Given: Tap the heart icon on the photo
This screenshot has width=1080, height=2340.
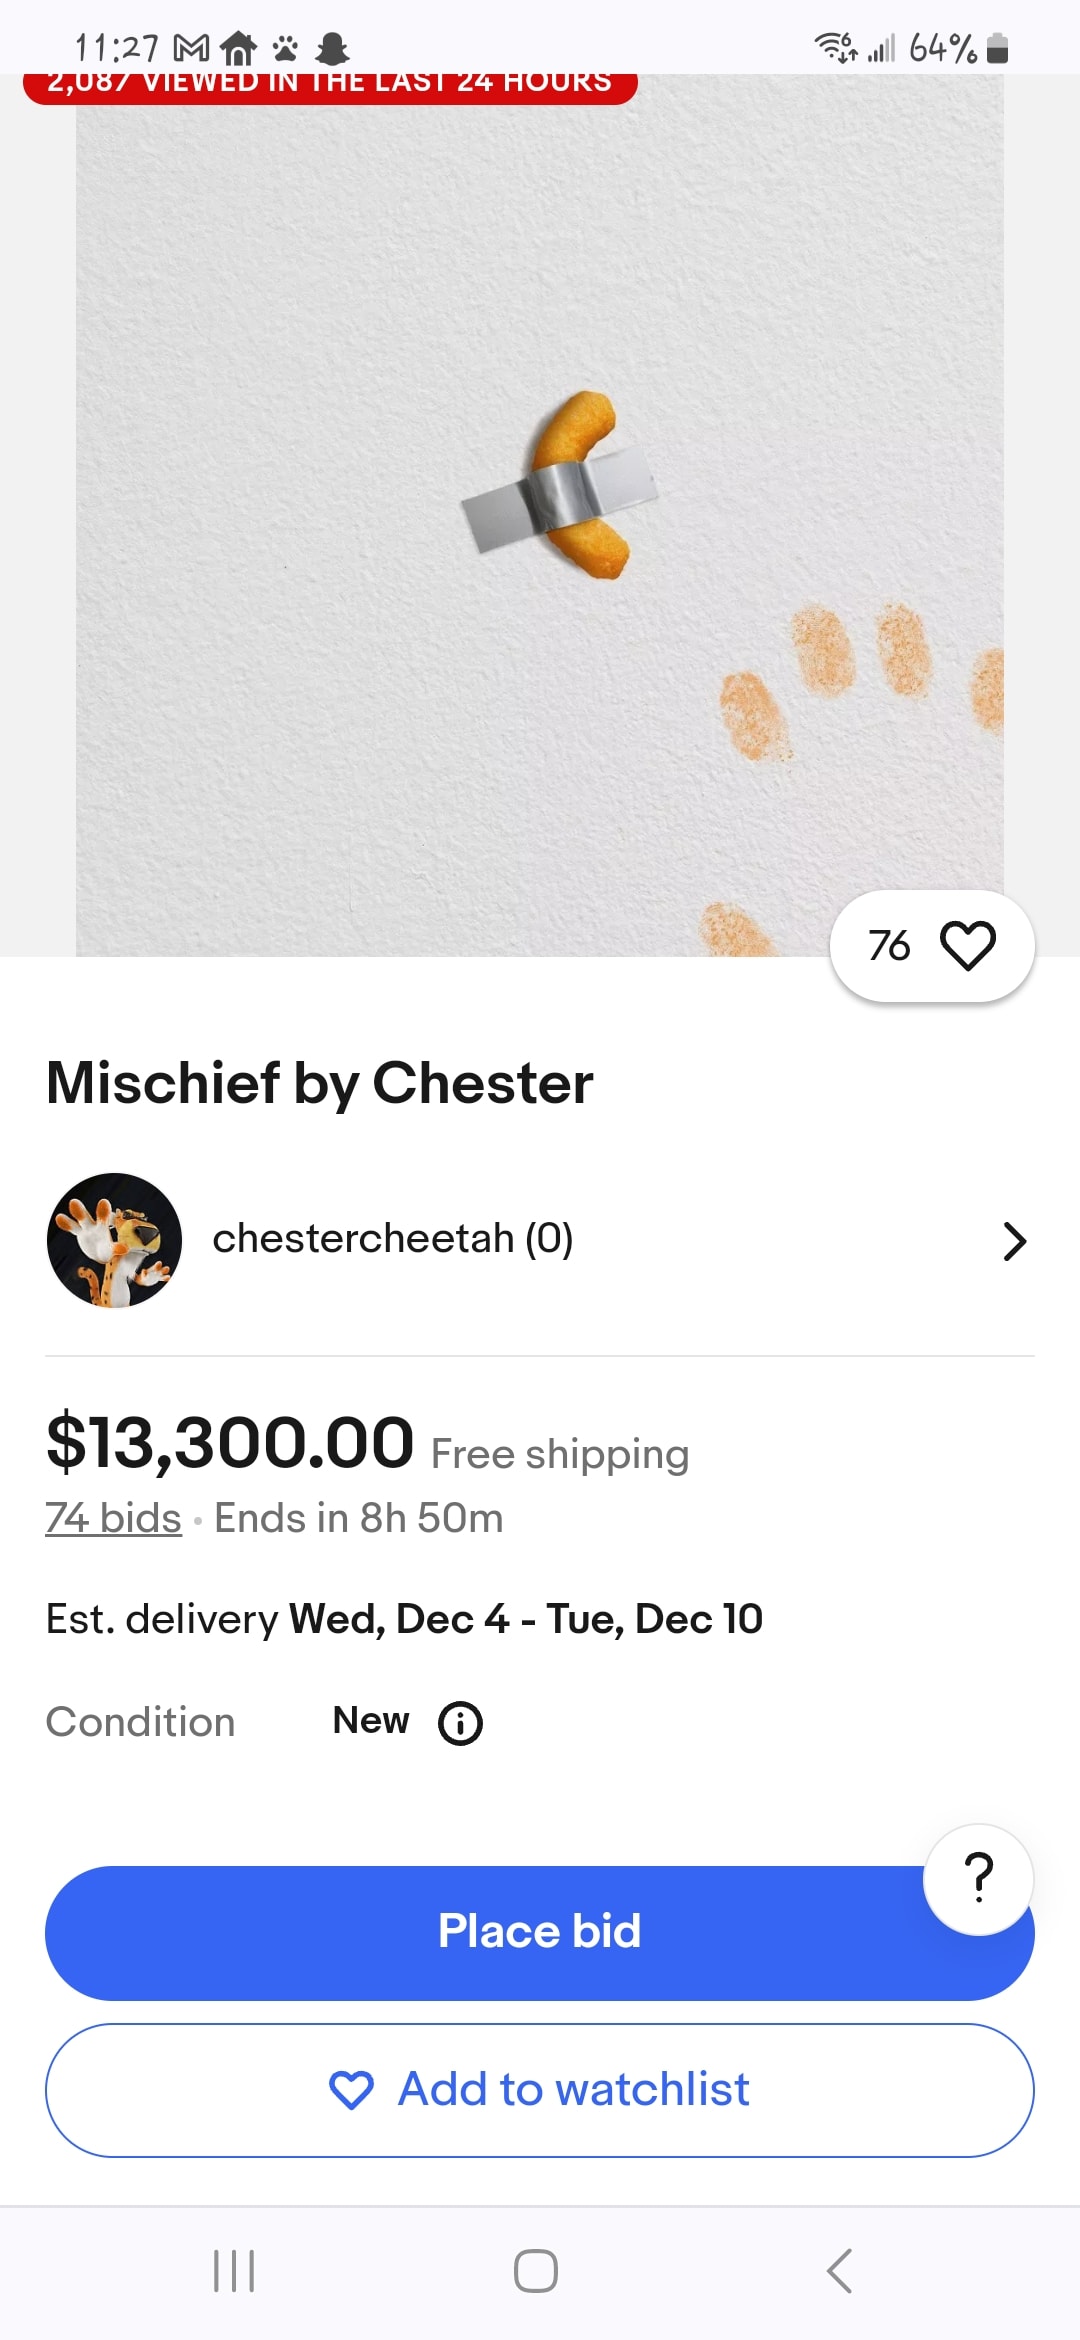Looking at the screenshot, I should (x=967, y=945).
